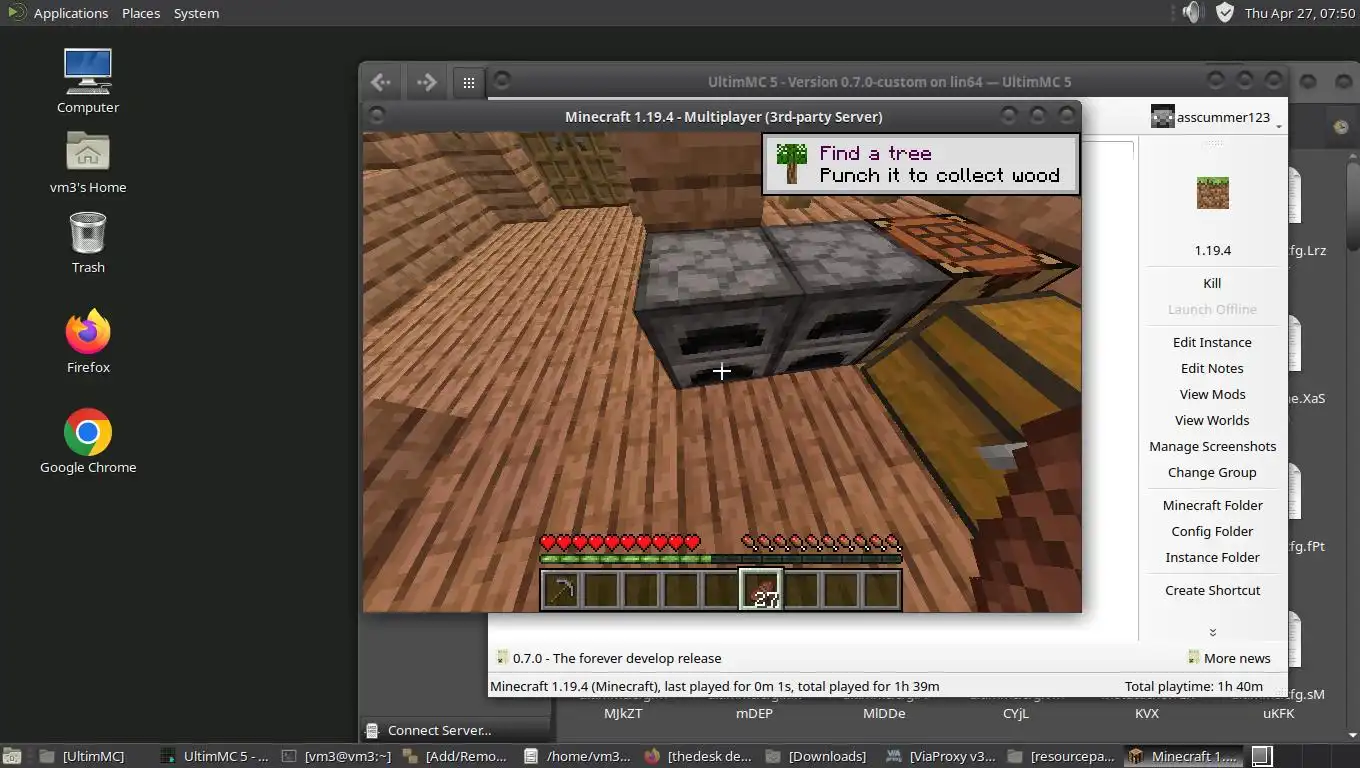This screenshot has height=768, width=1360.
Task: Launch Firefox from the desktop
Action: 88,332
